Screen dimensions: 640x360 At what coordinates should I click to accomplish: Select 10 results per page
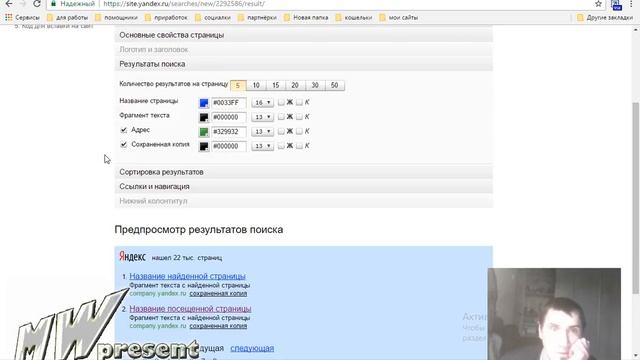click(256, 85)
